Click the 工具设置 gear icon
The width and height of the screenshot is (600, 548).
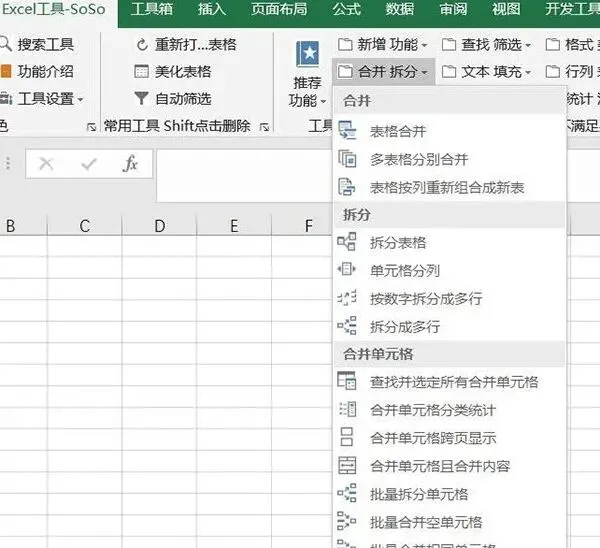pyautogui.click(x=6, y=99)
